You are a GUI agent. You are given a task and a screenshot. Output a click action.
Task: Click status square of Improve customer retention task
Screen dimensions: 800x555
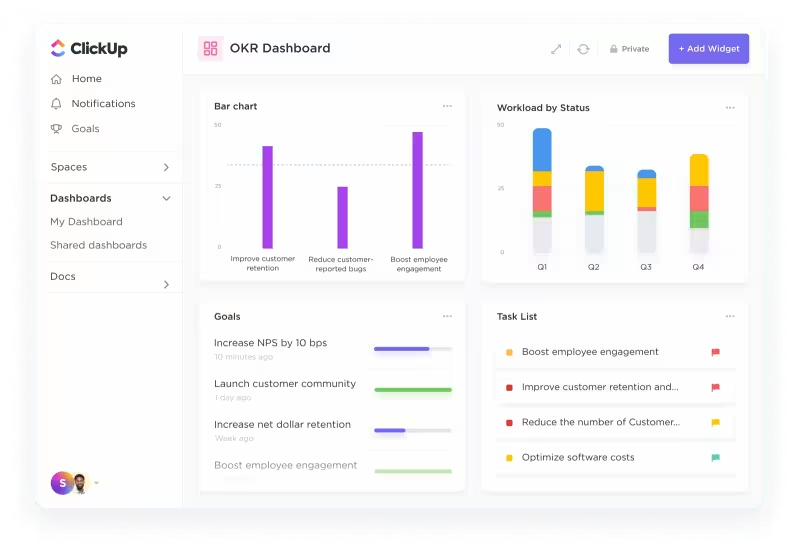[509, 387]
